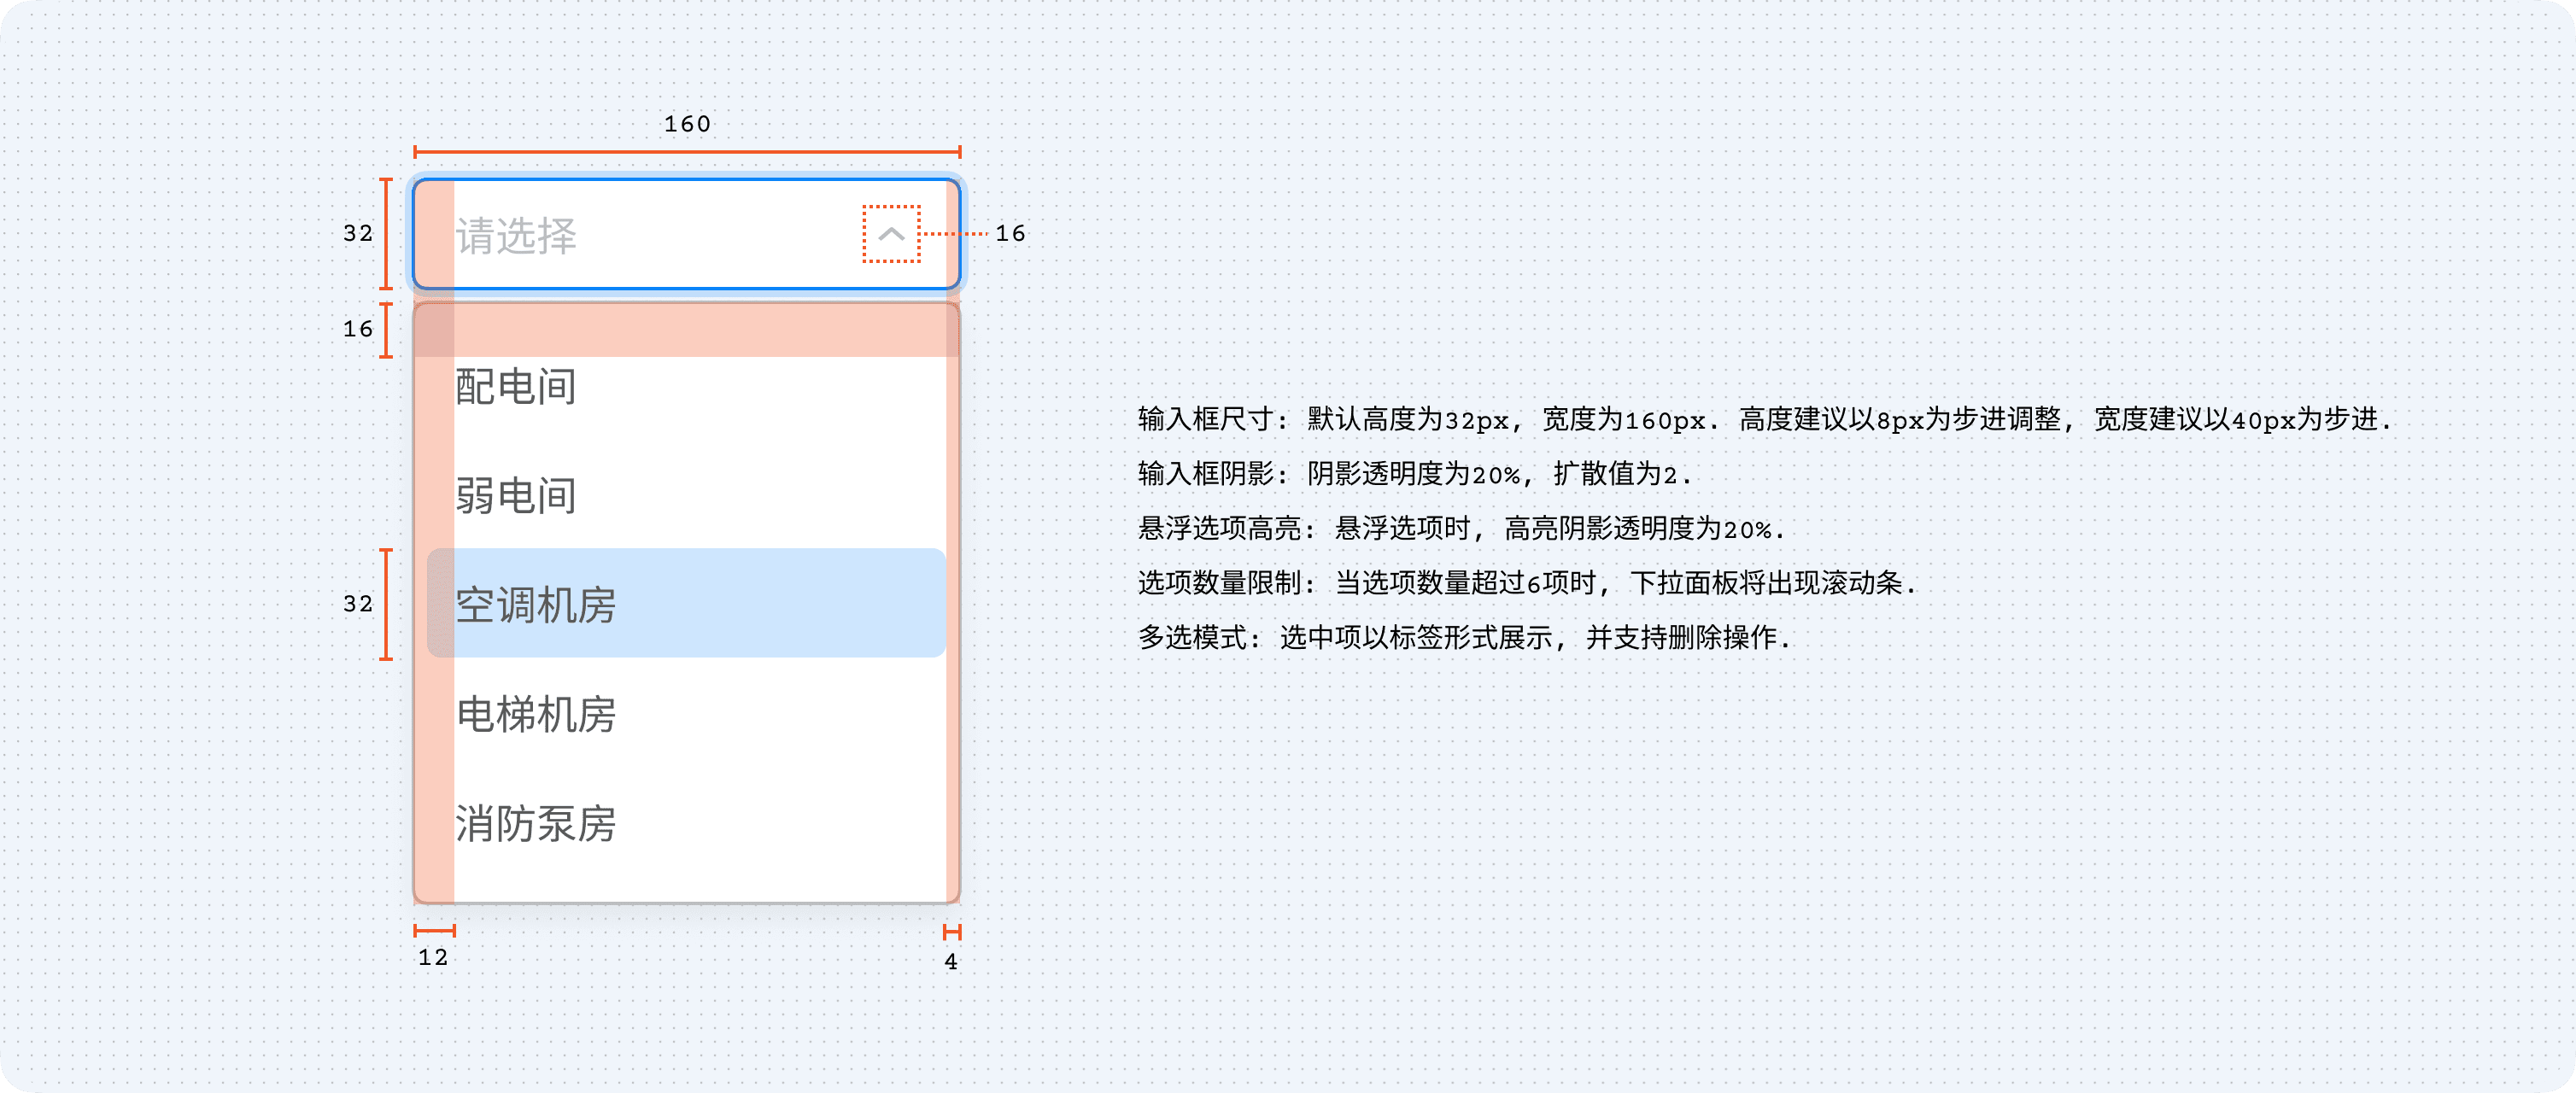Viewport: 2576px width, 1093px height.
Task: Click the 输入框尺寸 description line
Action: (1764, 419)
